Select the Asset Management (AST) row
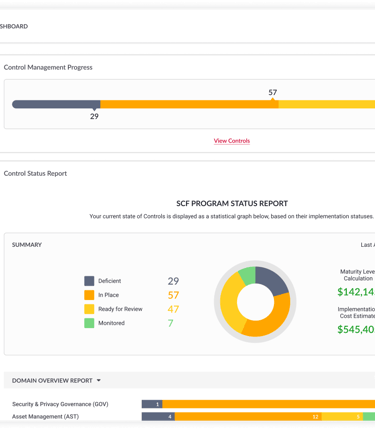Screen dimensions: 375x430 193,416
